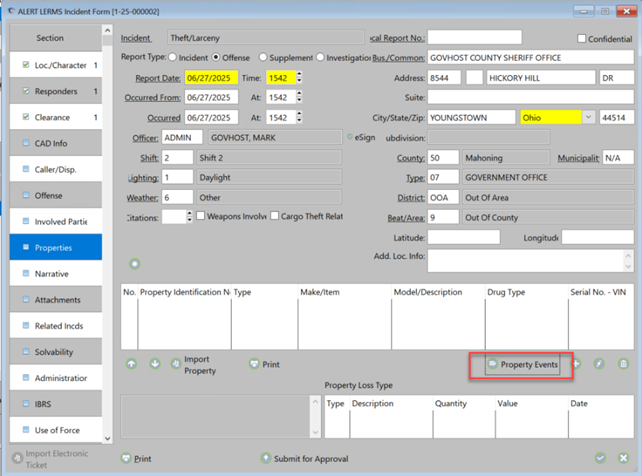Click the green checkmark save icon

coord(600,458)
